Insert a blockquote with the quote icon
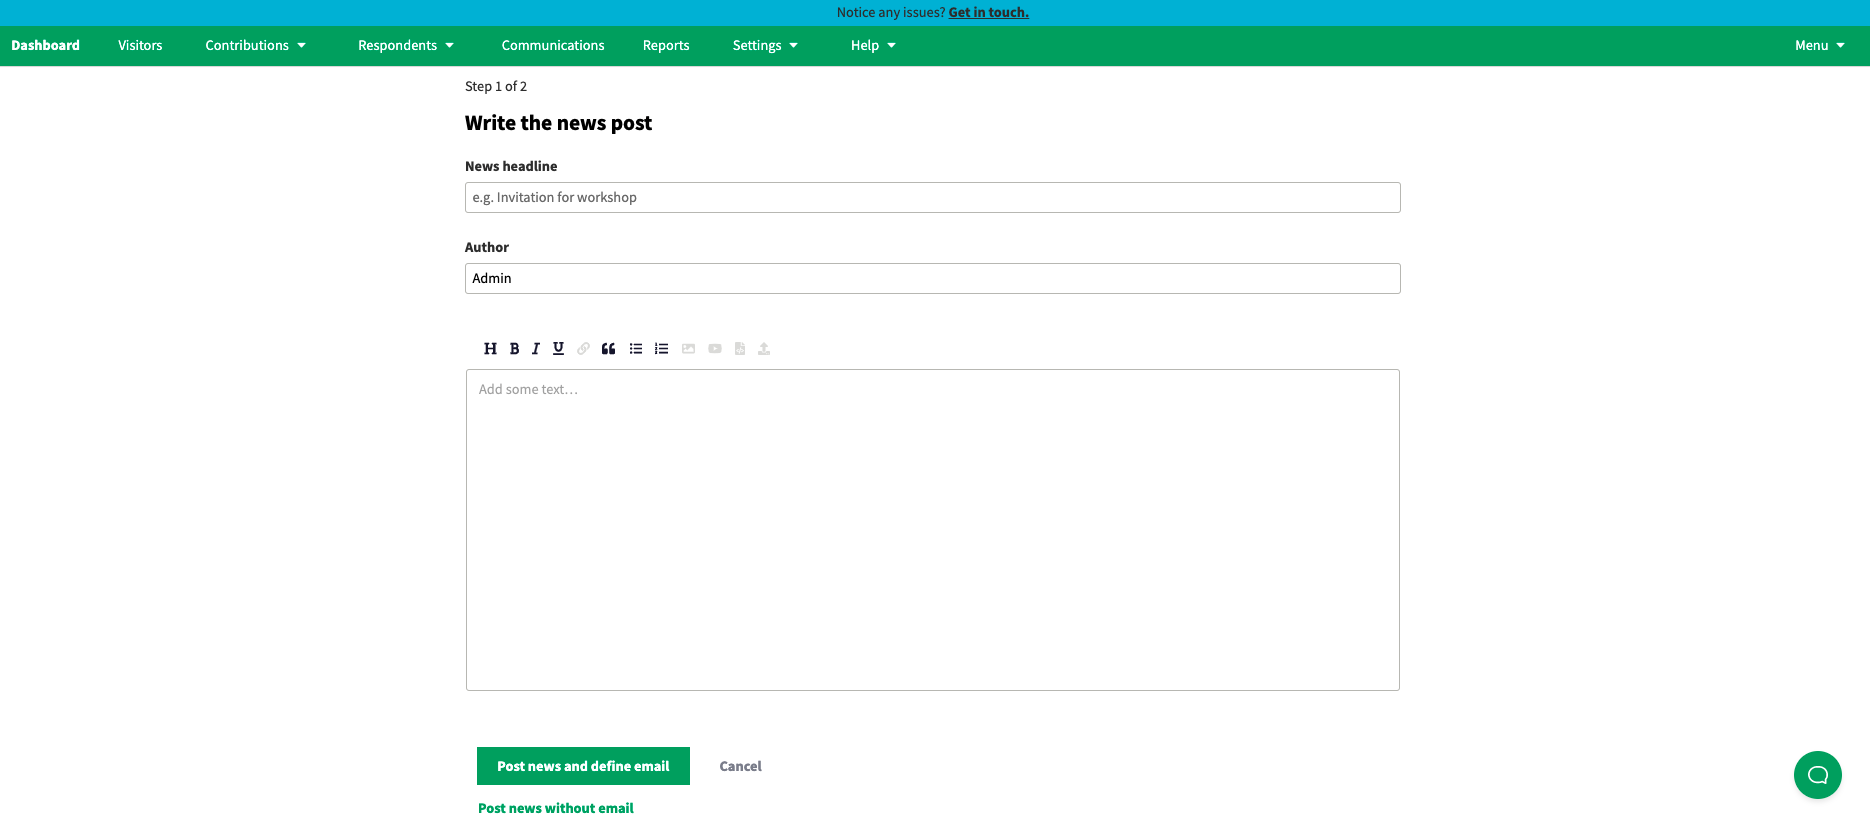Screen dimensions: 1870x829 (608, 349)
